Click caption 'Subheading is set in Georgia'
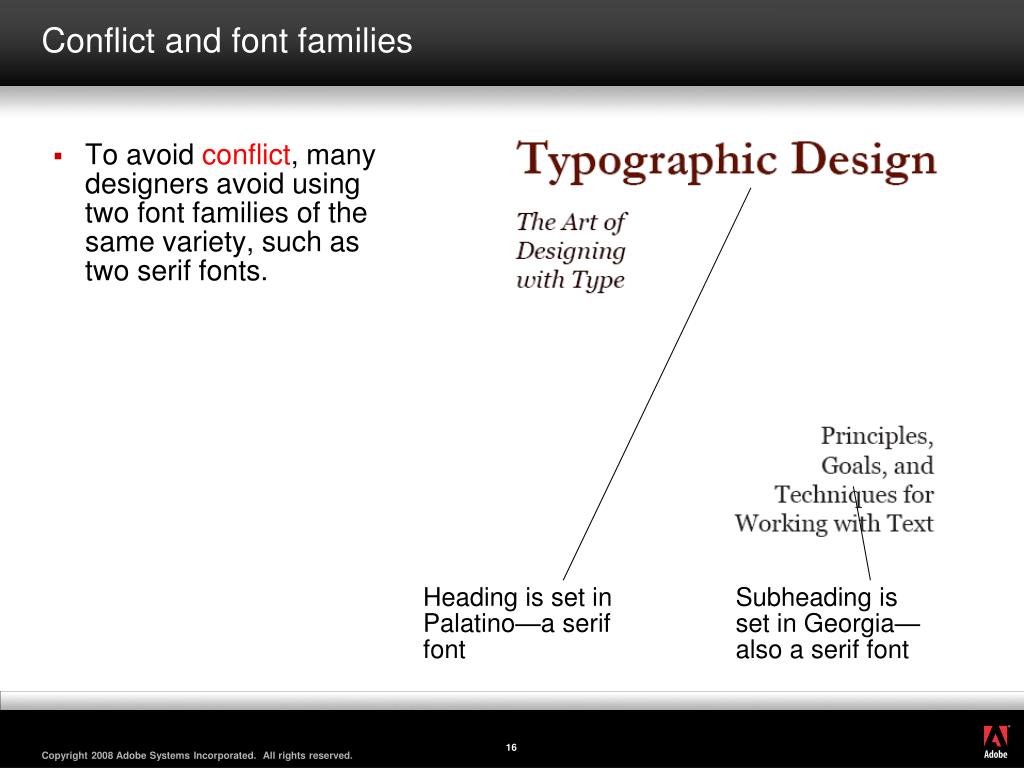 [827, 623]
